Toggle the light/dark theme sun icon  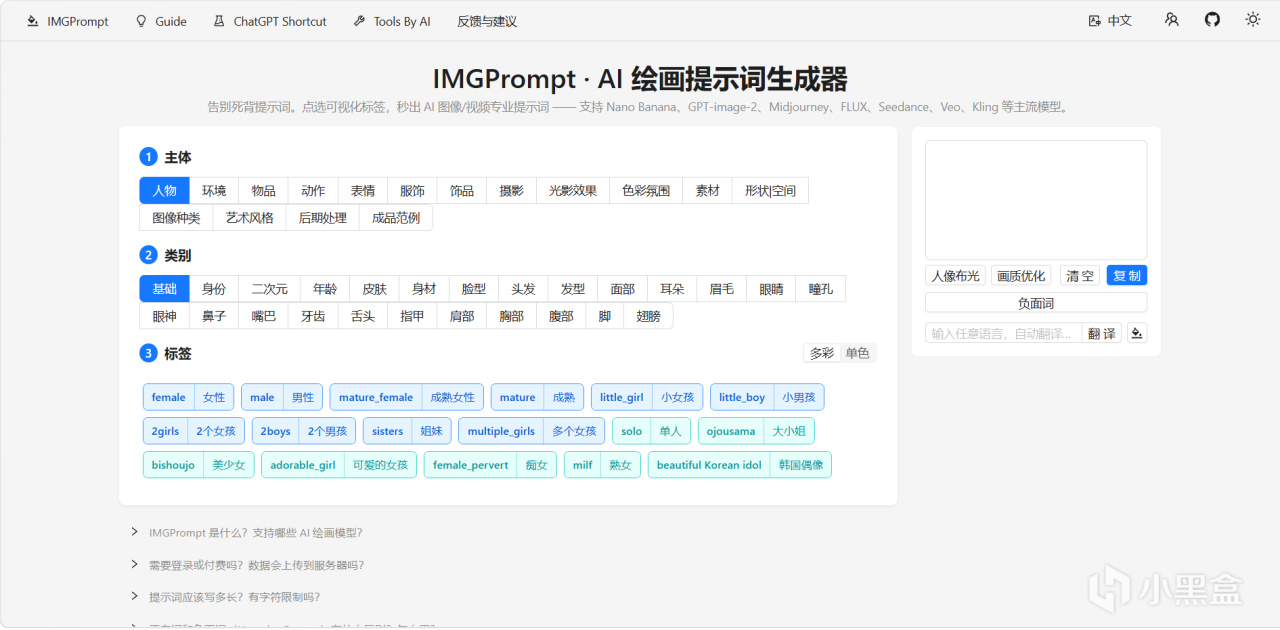click(1253, 20)
